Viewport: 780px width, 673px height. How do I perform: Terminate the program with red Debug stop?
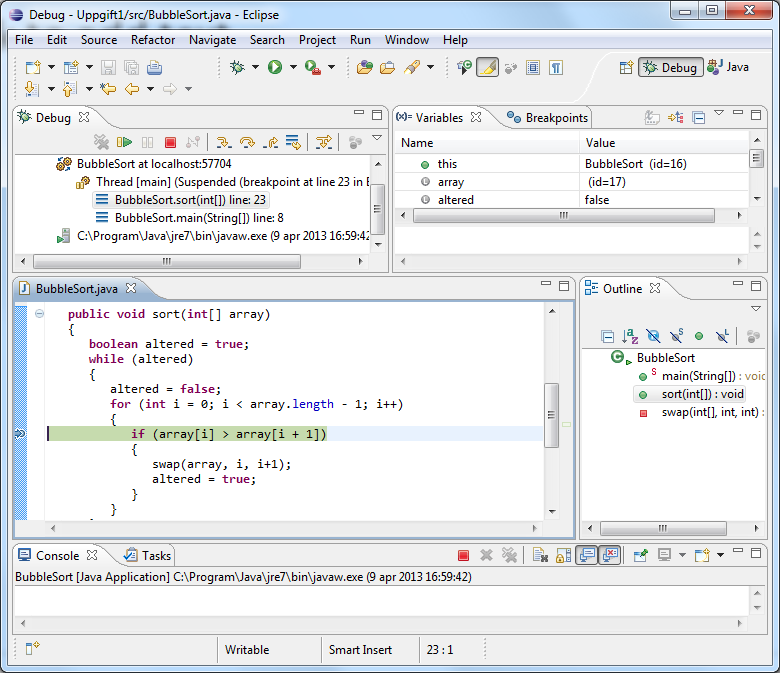pos(170,143)
